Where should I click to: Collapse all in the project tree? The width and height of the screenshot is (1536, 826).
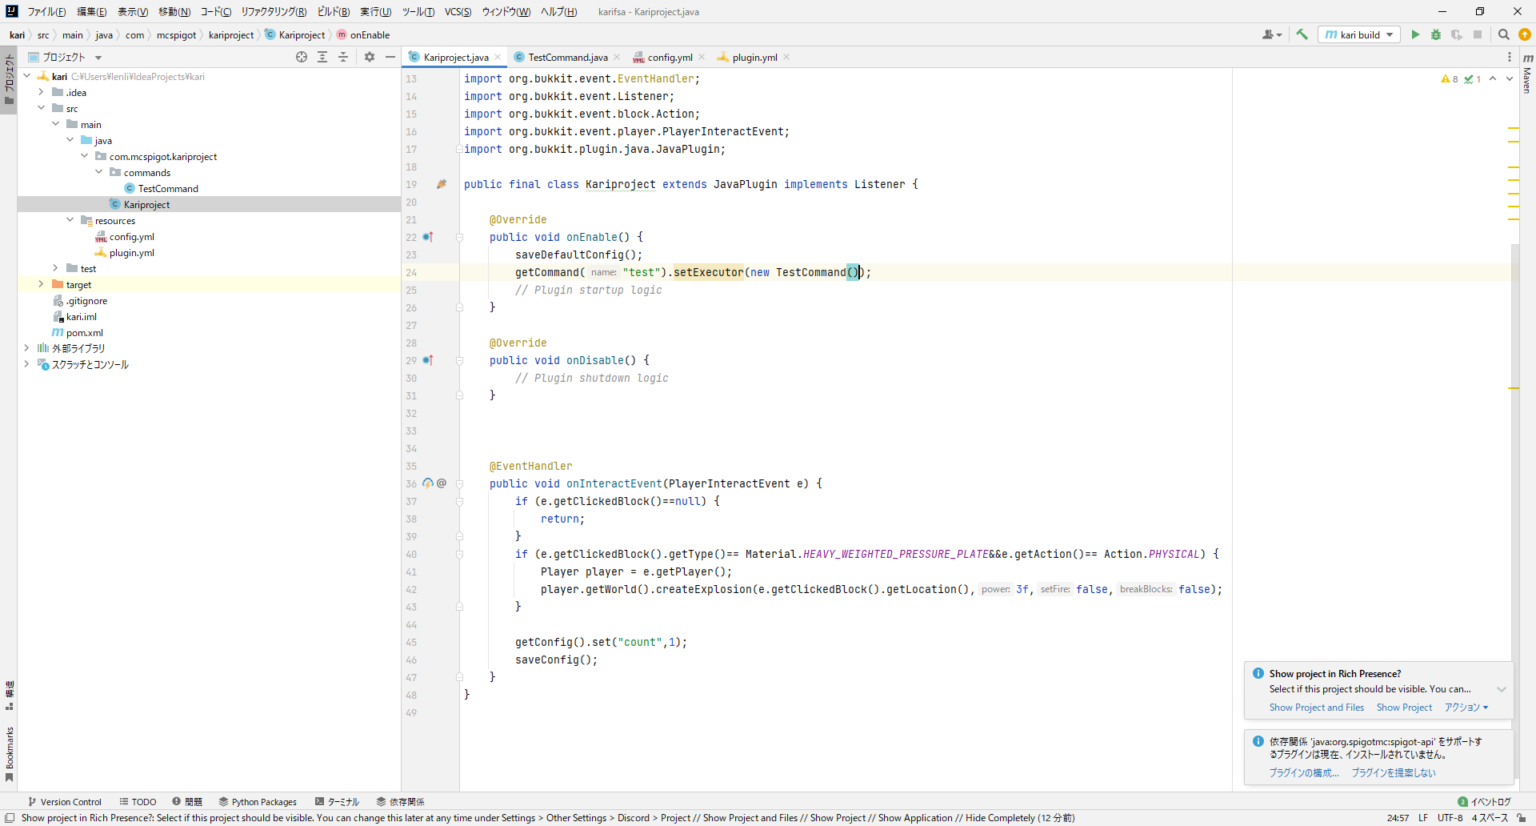coord(343,57)
